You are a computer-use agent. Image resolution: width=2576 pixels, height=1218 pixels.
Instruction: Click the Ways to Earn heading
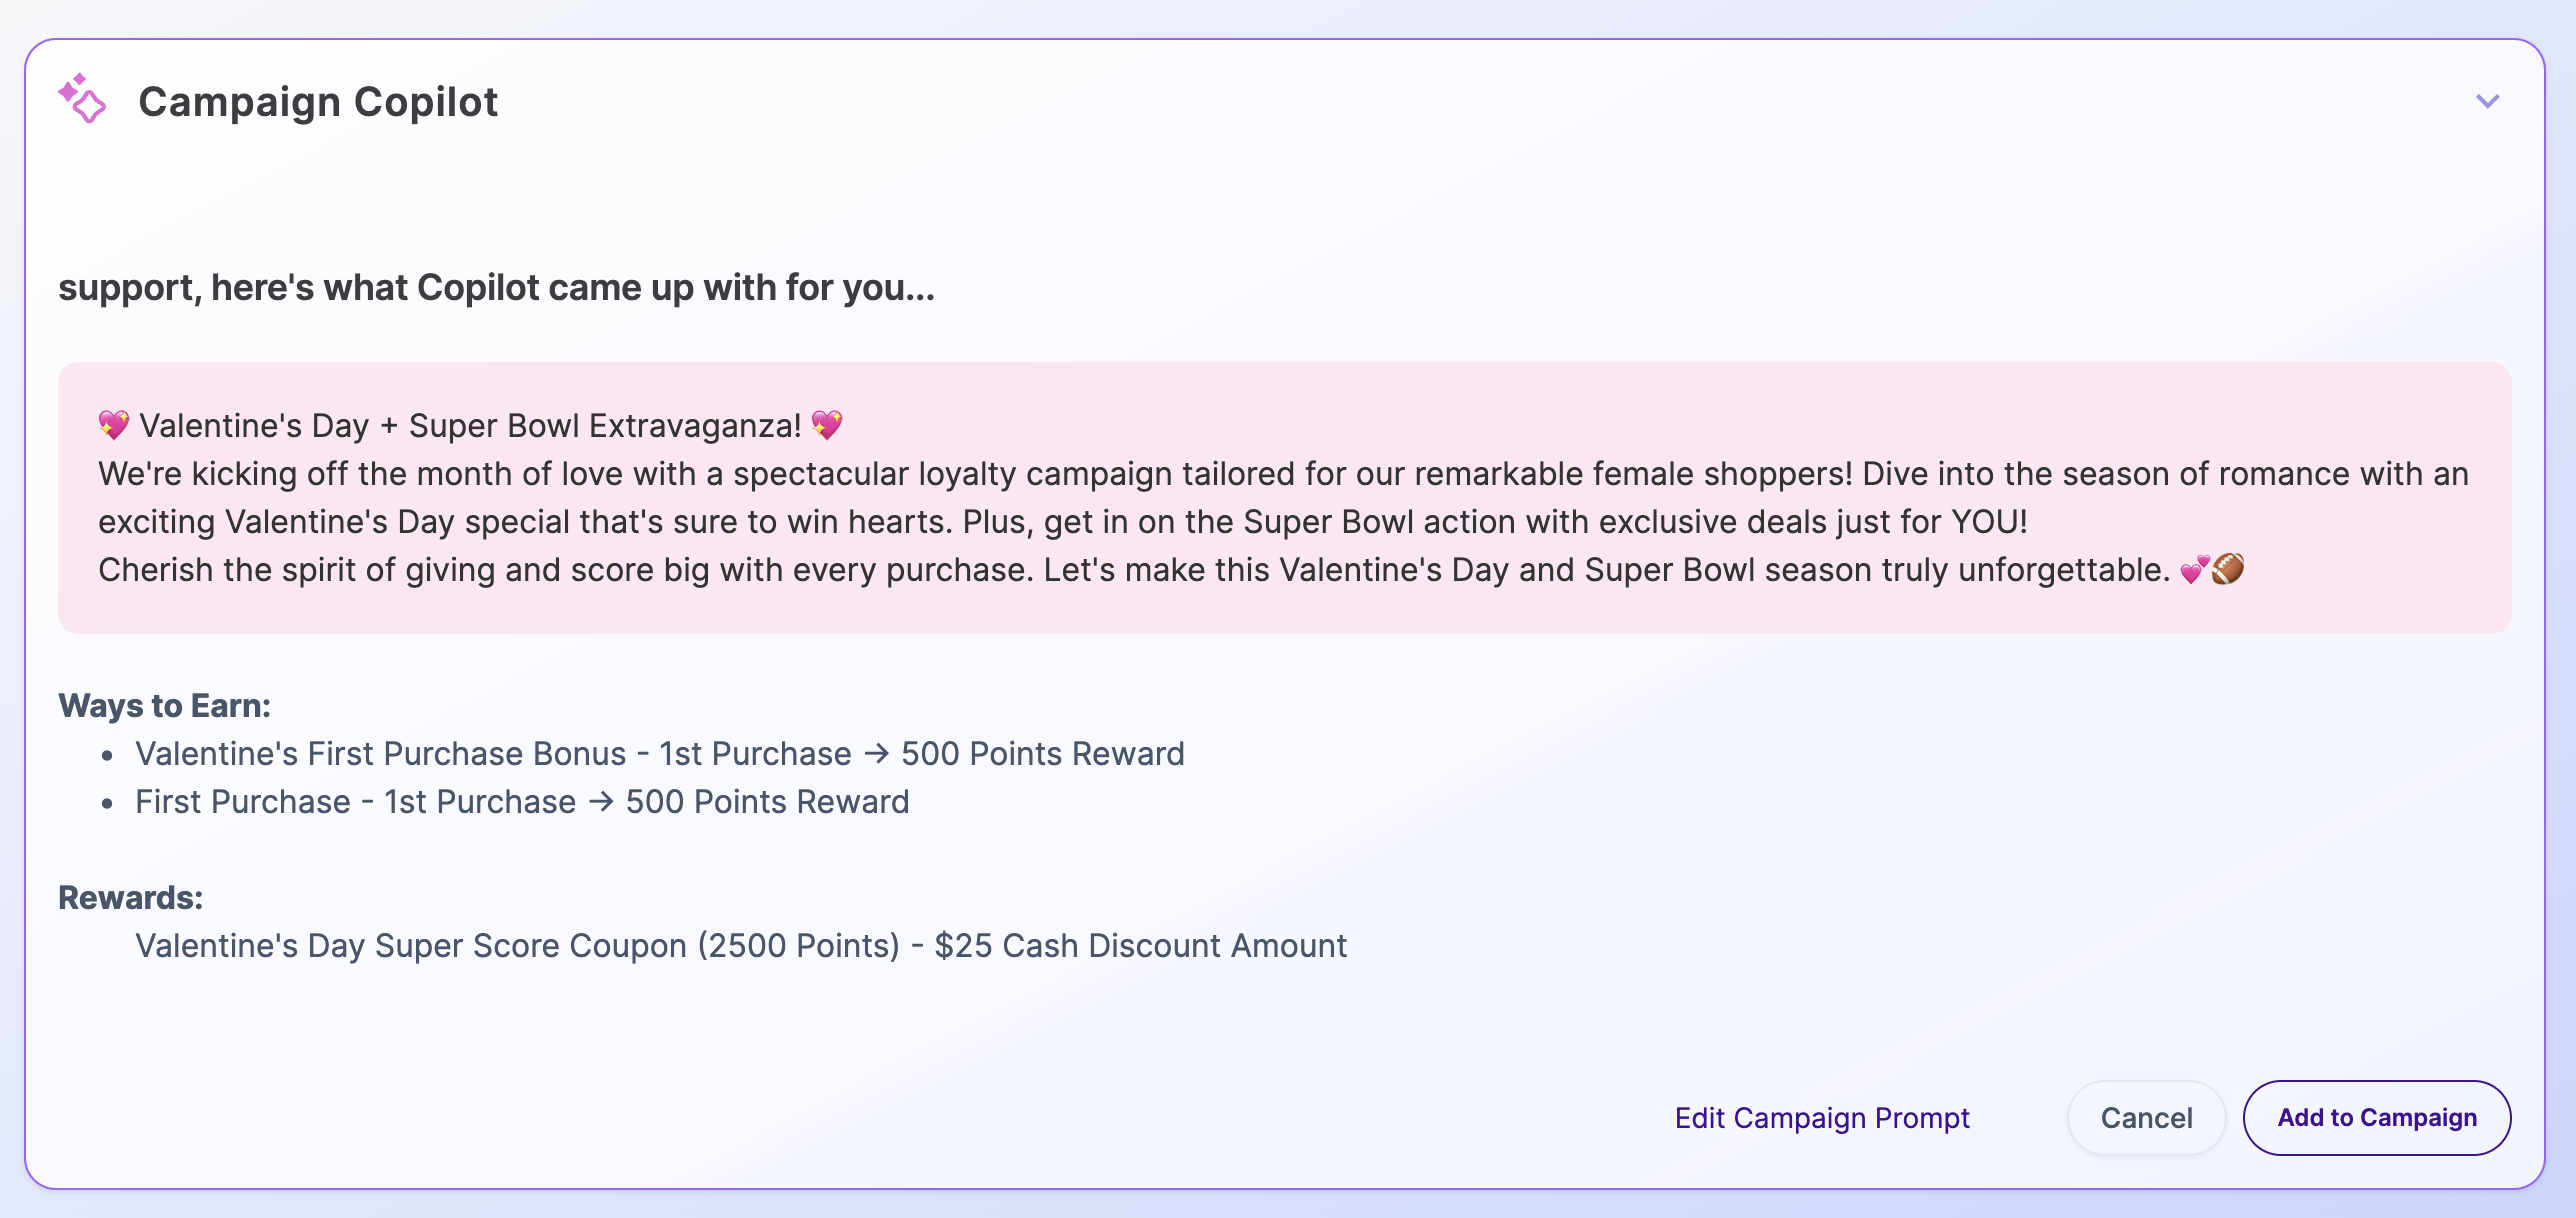(165, 705)
